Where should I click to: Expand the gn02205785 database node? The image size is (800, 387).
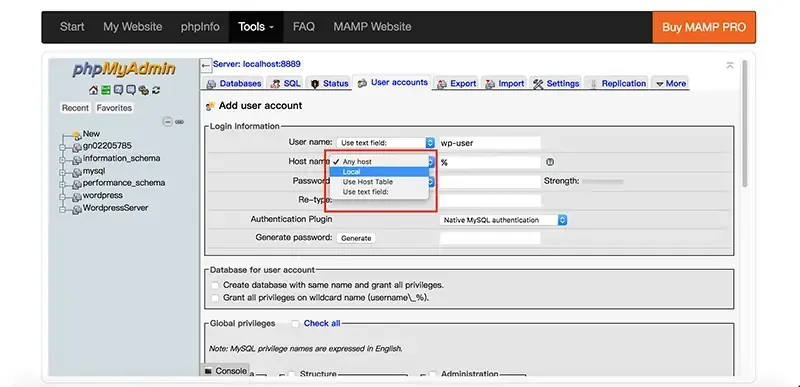pos(63,147)
